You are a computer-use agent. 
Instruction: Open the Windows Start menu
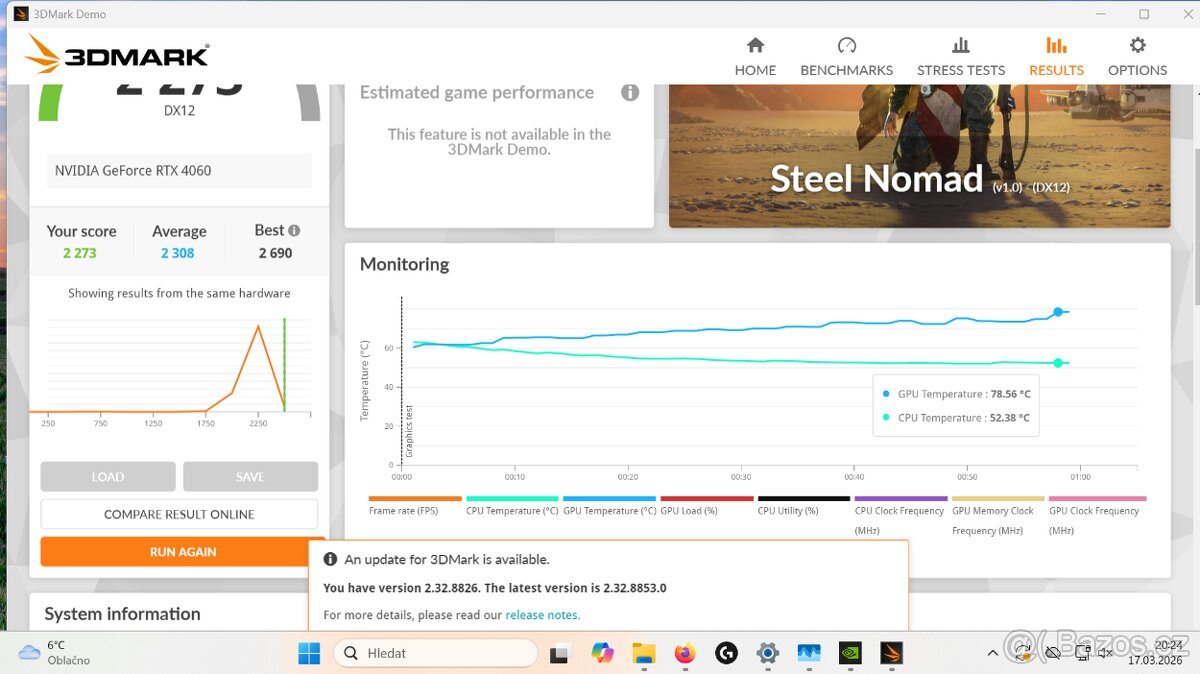(x=309, y=653)
